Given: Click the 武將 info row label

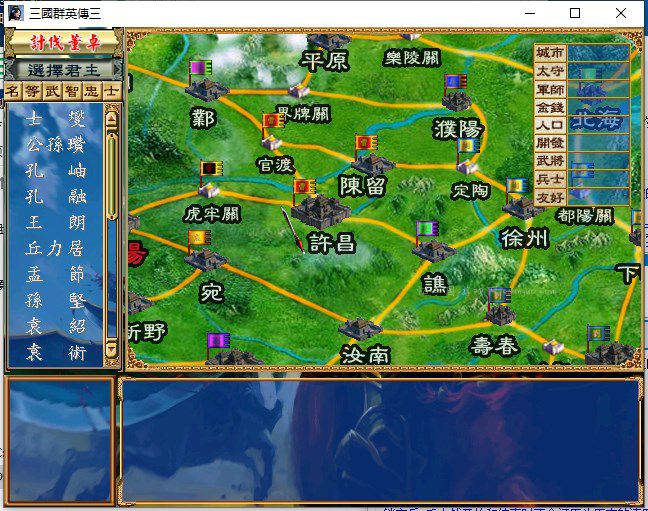Looking at the screenshot, I should click(x=550, y=161).
